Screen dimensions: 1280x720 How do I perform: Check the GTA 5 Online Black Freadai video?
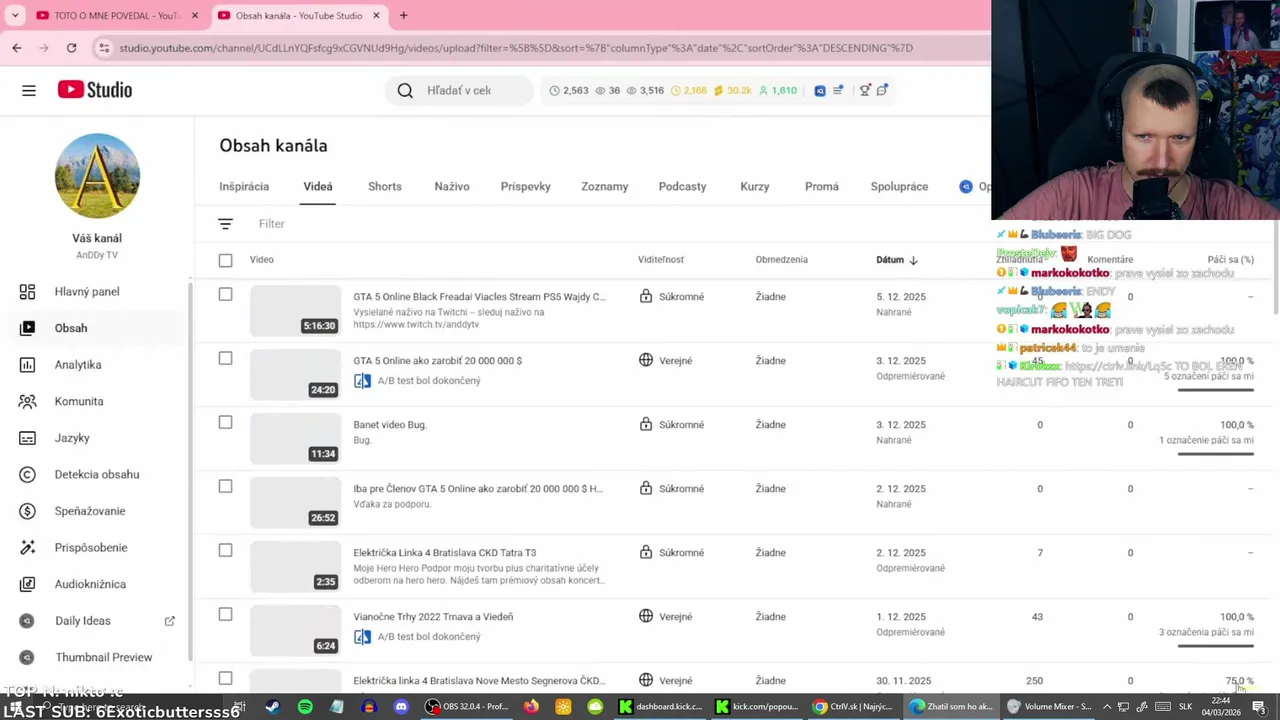225,295
